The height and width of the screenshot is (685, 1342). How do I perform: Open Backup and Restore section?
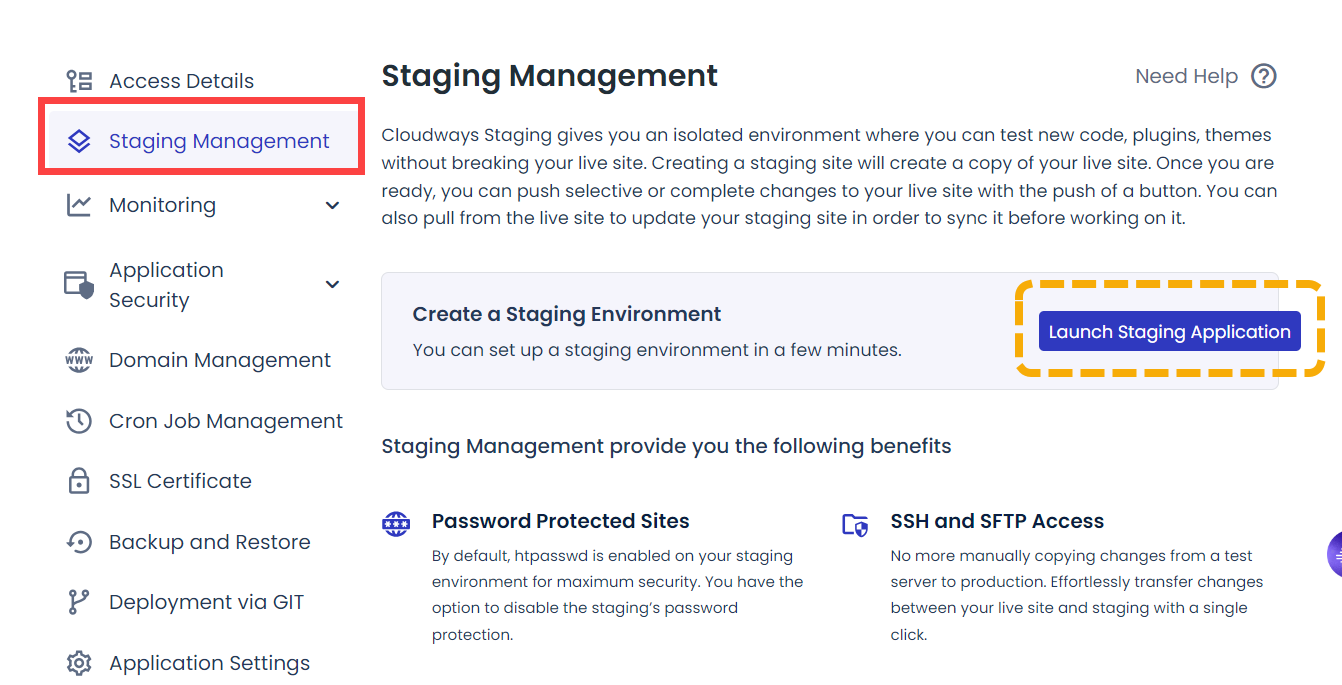tap(210, 542)
